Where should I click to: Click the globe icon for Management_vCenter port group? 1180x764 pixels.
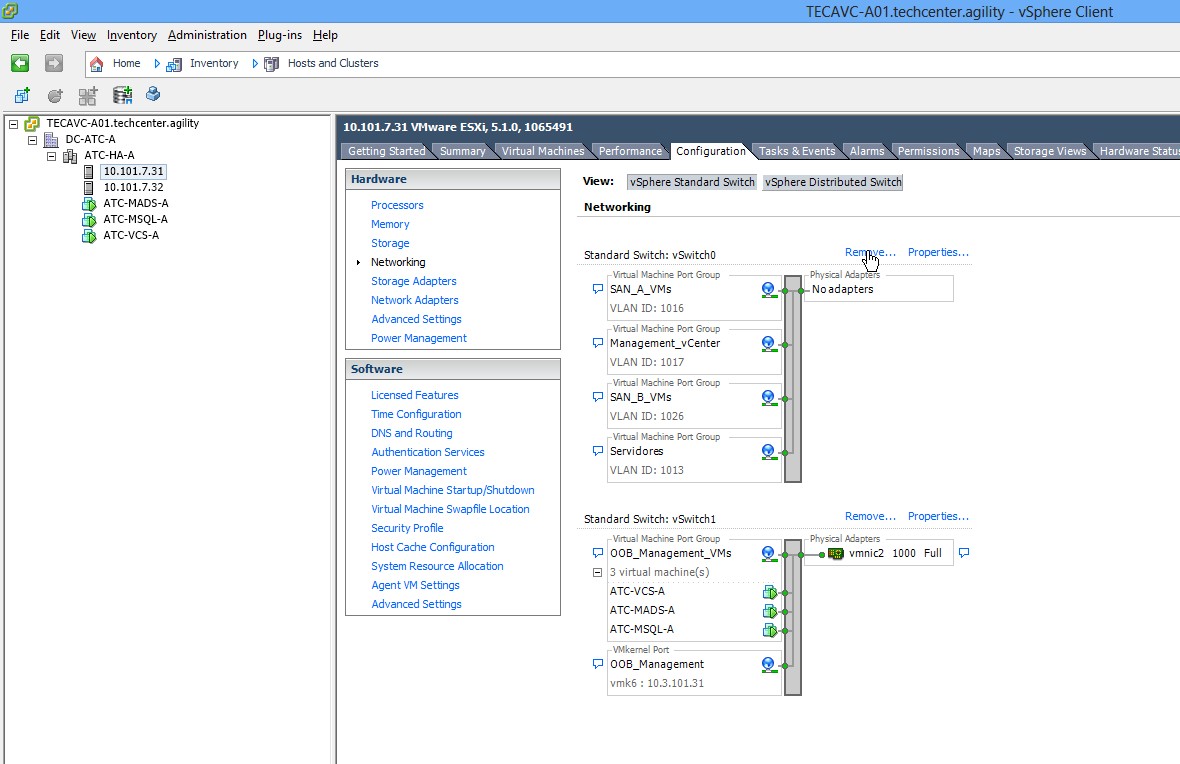point(768,344)
